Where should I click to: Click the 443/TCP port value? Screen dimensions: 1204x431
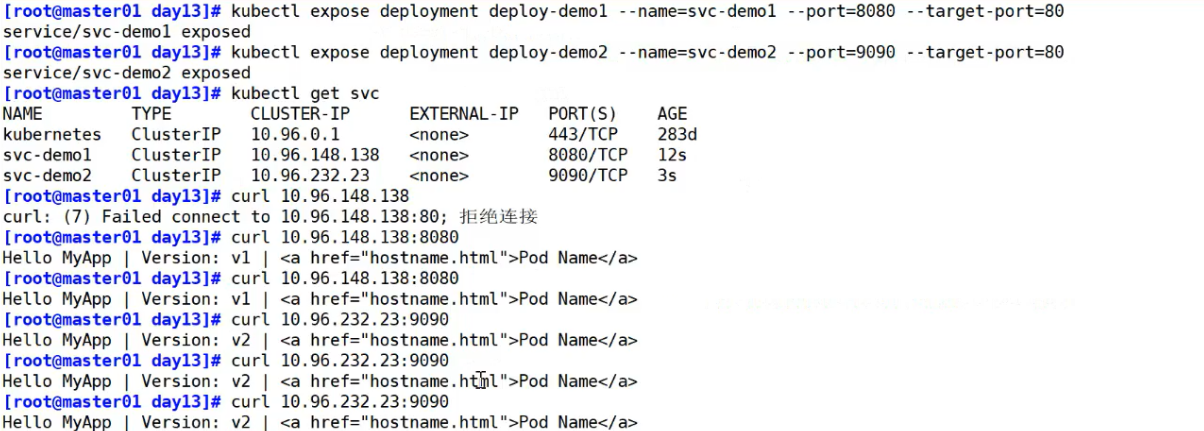pyautogui.click(x=582, y=134)
